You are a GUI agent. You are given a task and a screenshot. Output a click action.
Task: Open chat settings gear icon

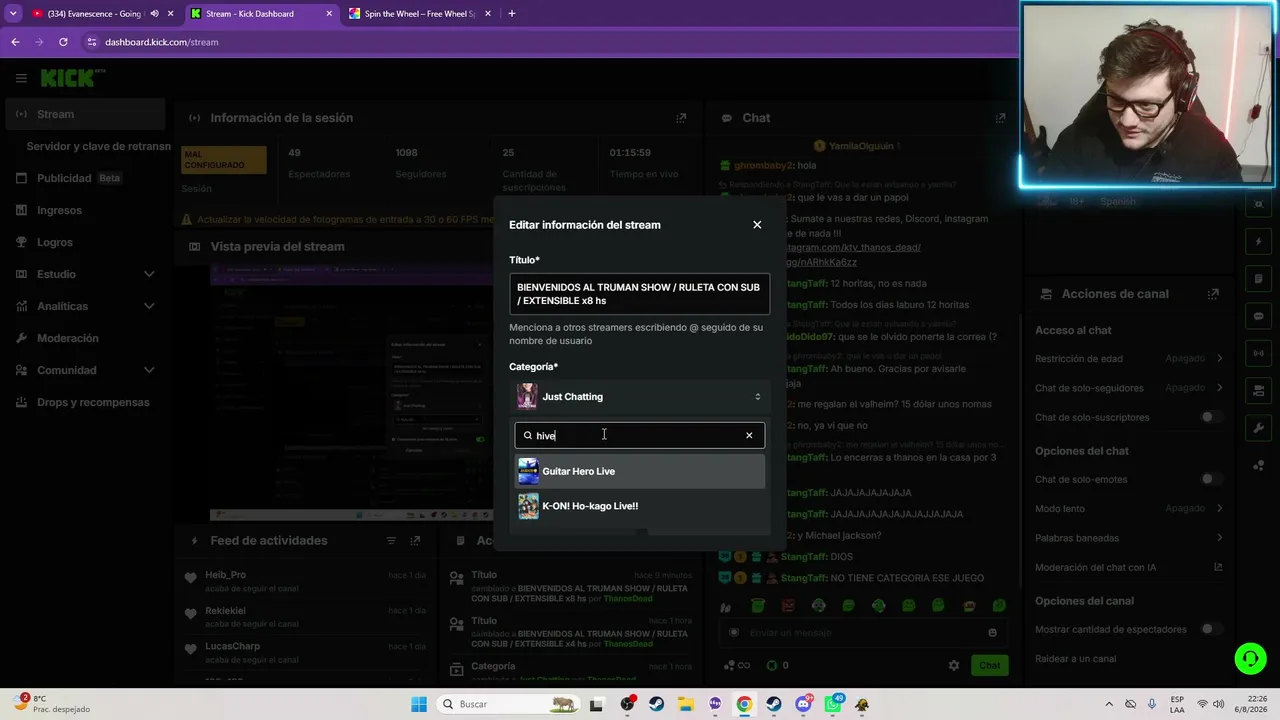954,665
